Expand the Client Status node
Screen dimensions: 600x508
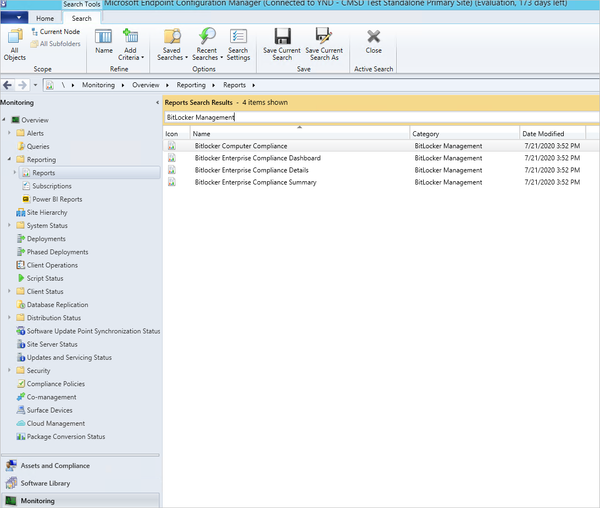[x=9, y=291]
